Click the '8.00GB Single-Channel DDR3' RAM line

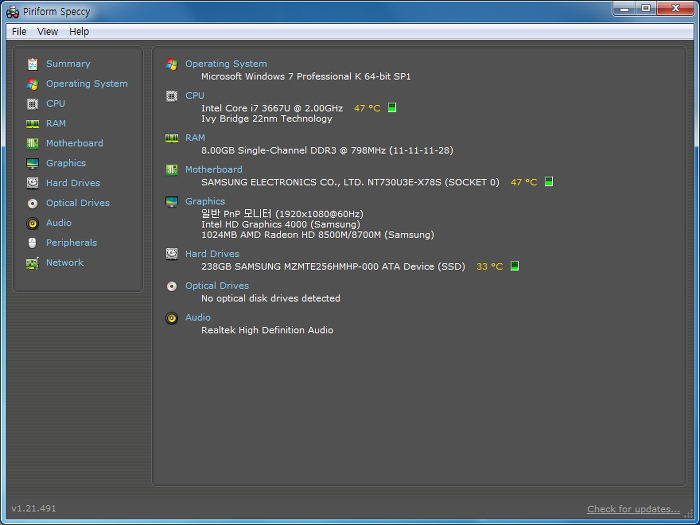(327, 150)
